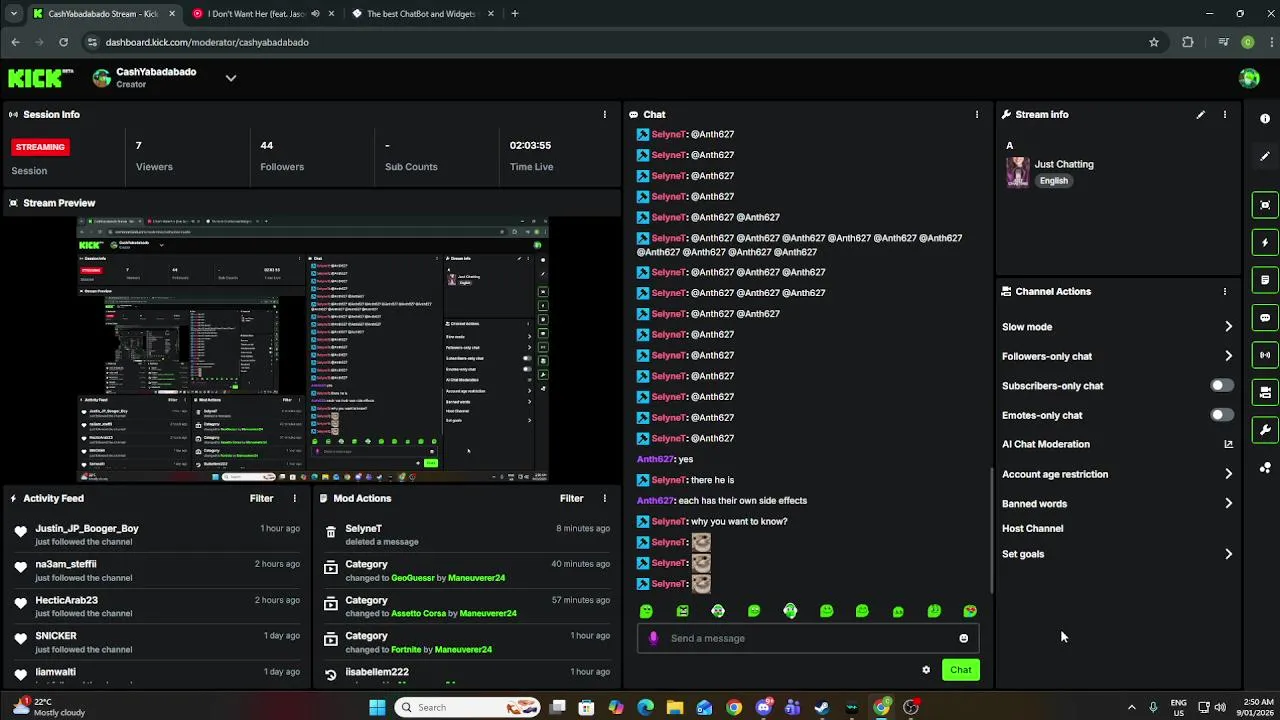Click the pencil icon in right sidebar
The width and height of the screenshot is (1280, 720).
1265,156
